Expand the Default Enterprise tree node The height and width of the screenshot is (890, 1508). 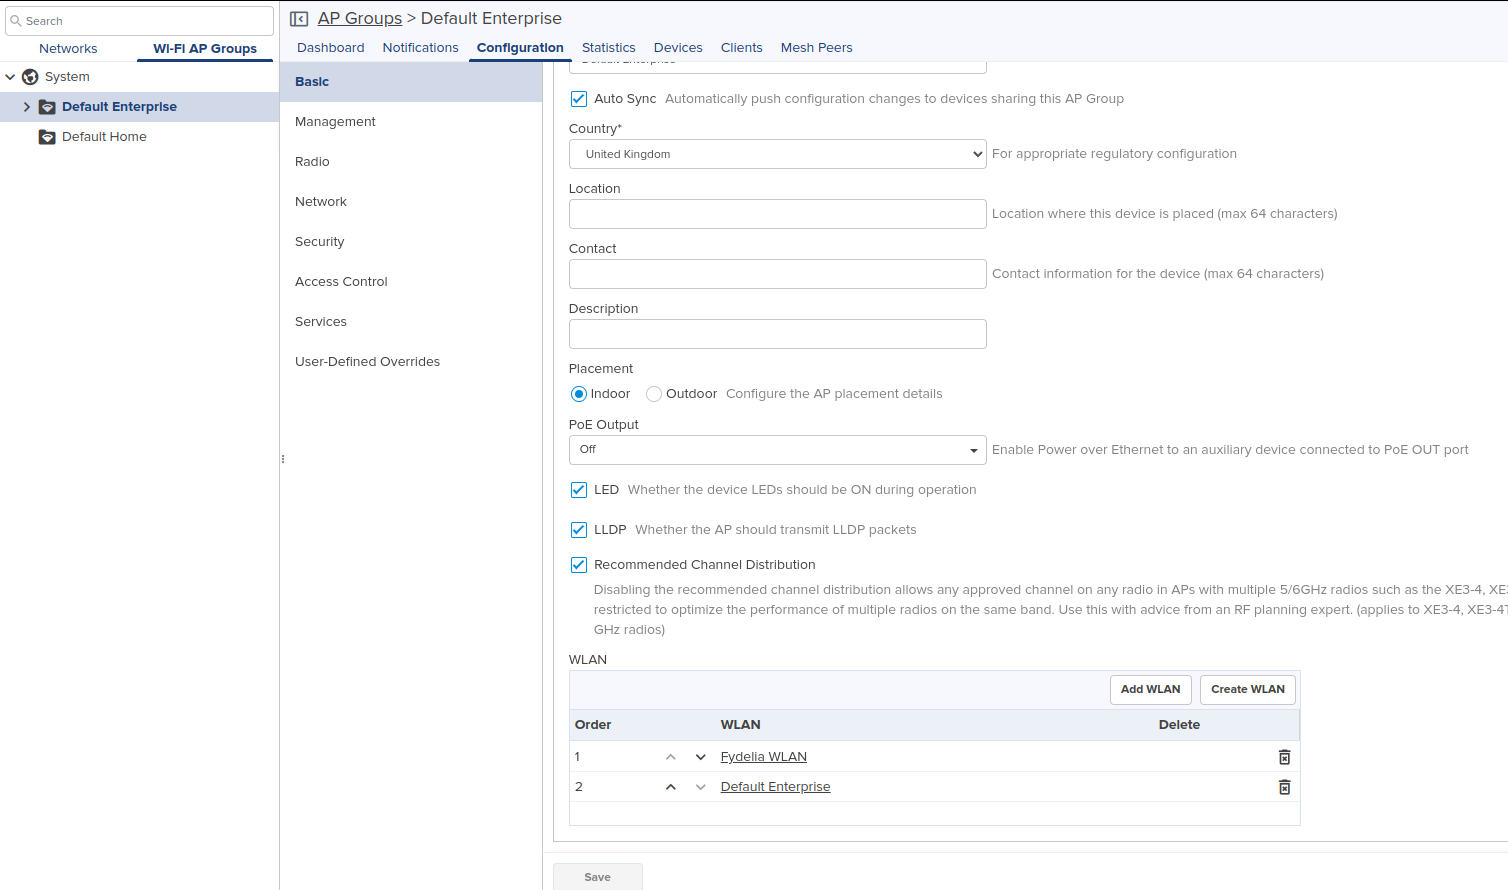27,107
